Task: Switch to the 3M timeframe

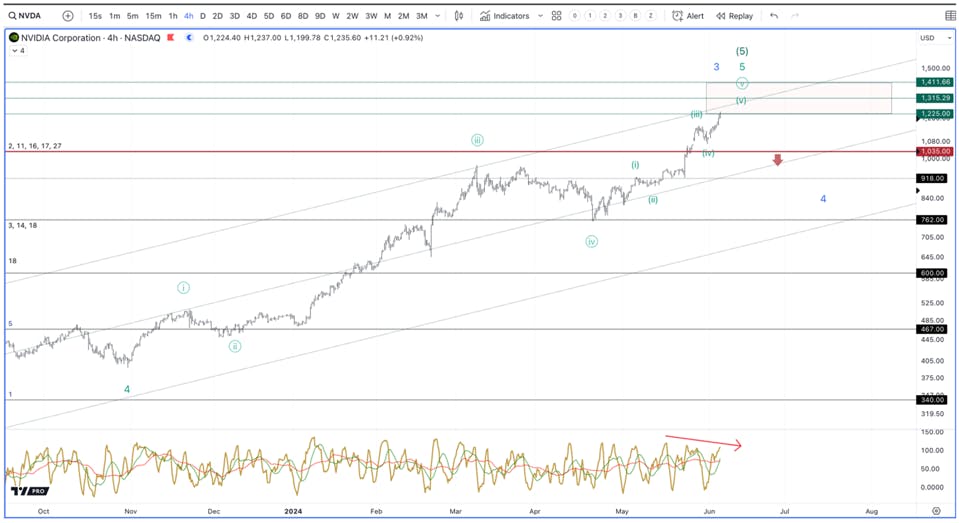Action: [x=422, y=16]
